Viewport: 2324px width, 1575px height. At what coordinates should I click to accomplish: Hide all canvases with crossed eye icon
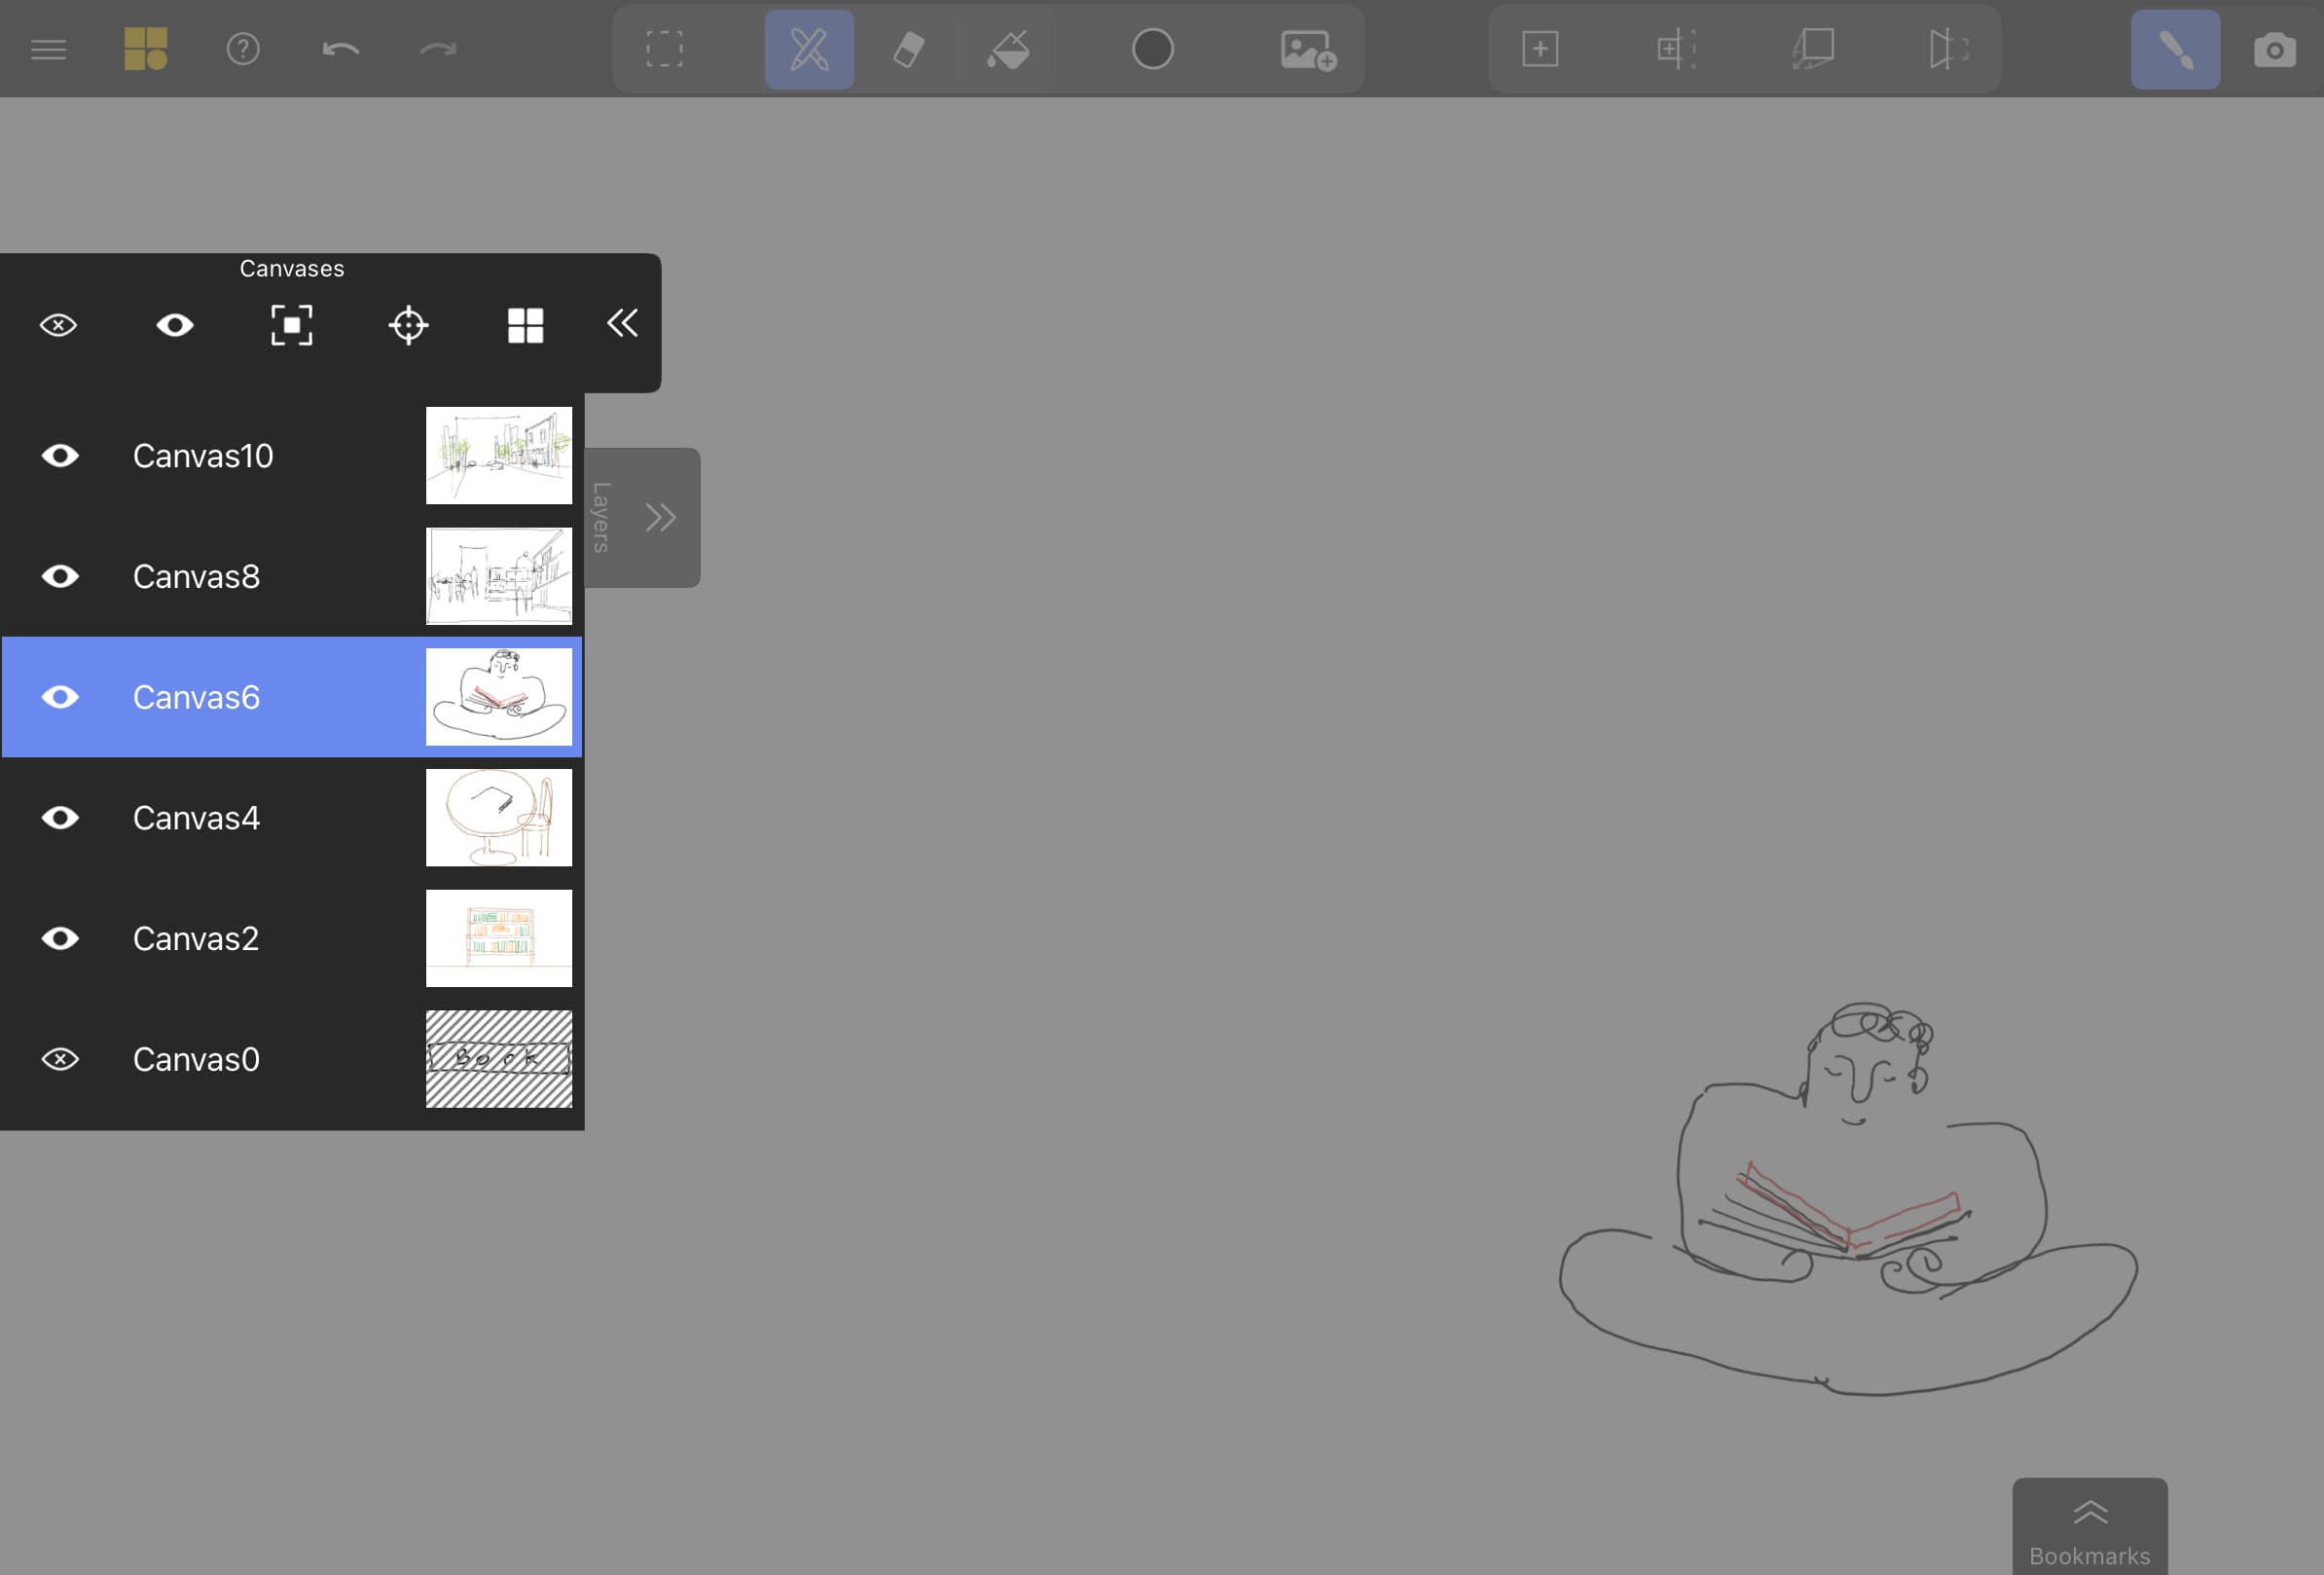58,325
